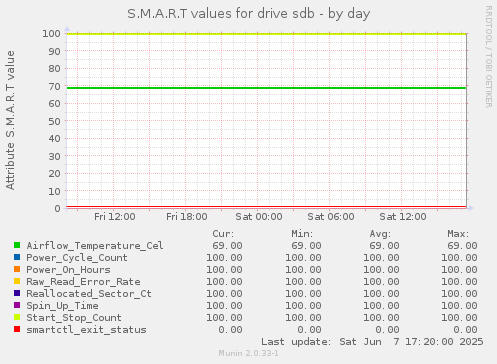Click the blue Power_Cycle_Count legend swatch
Screen dimensions: 497x364
(x=17, y=257)
